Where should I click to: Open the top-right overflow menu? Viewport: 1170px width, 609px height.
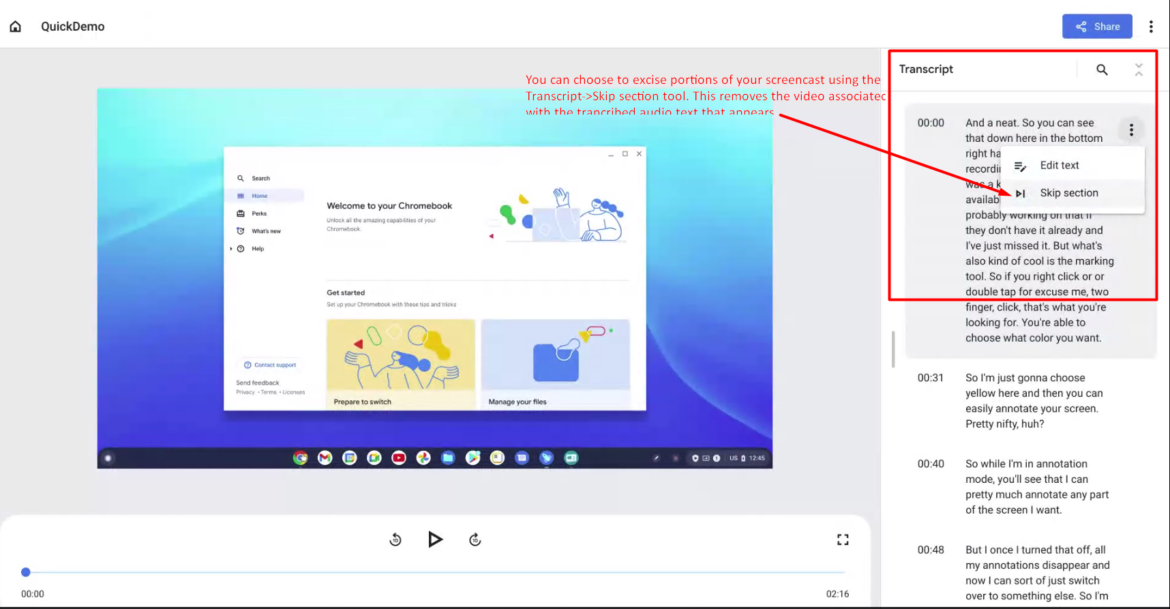[x=1152, y=26]
